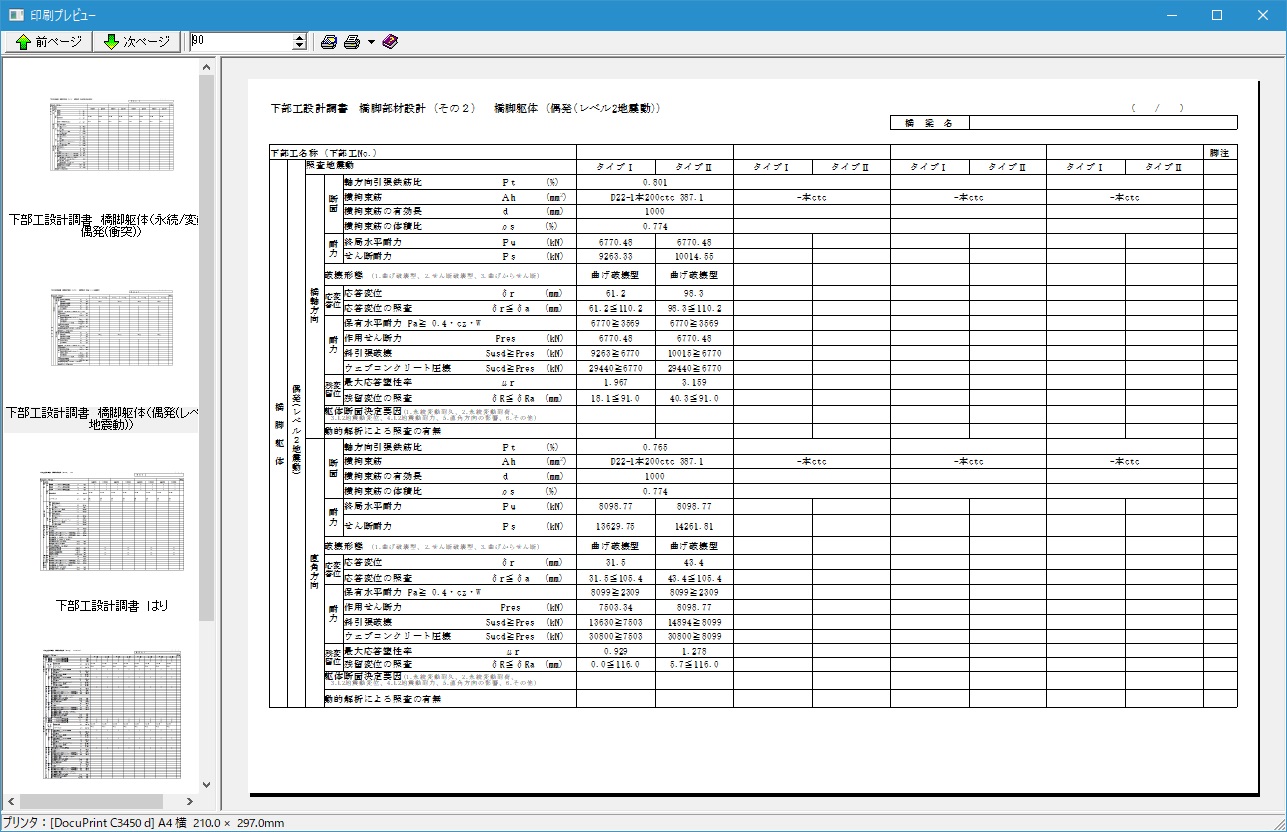The width and height of the screenshot is (1287, 832).
Task: Click the value 7503.34
Action: [x=615, y=607]
